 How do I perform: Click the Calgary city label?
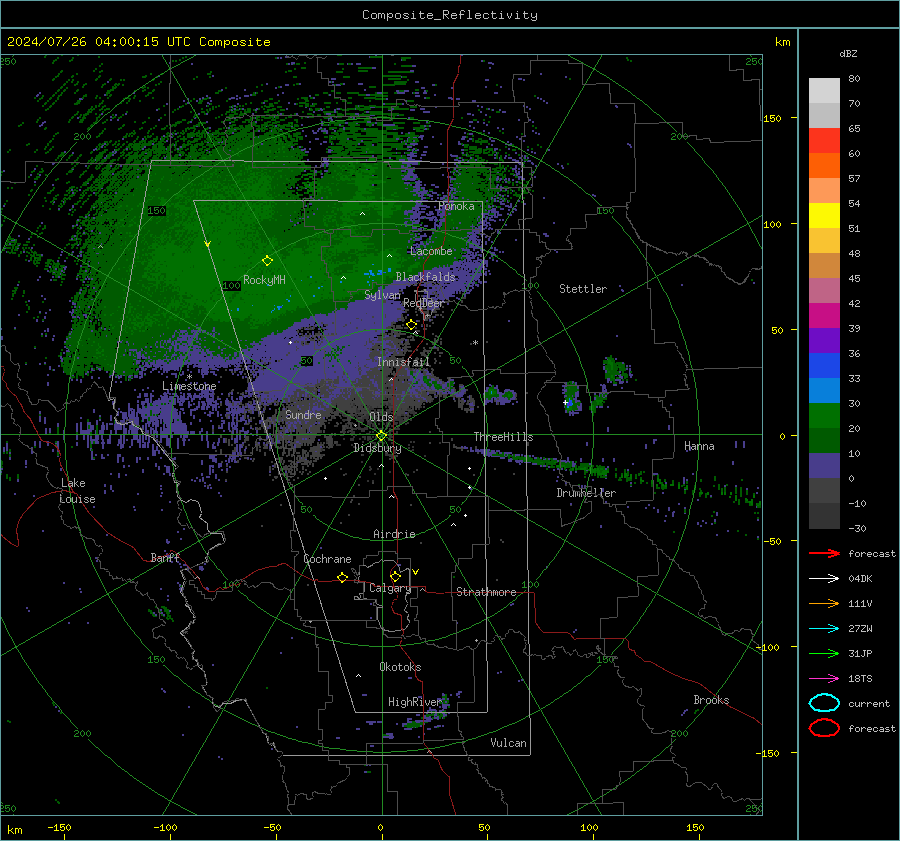tap(390, 588)
